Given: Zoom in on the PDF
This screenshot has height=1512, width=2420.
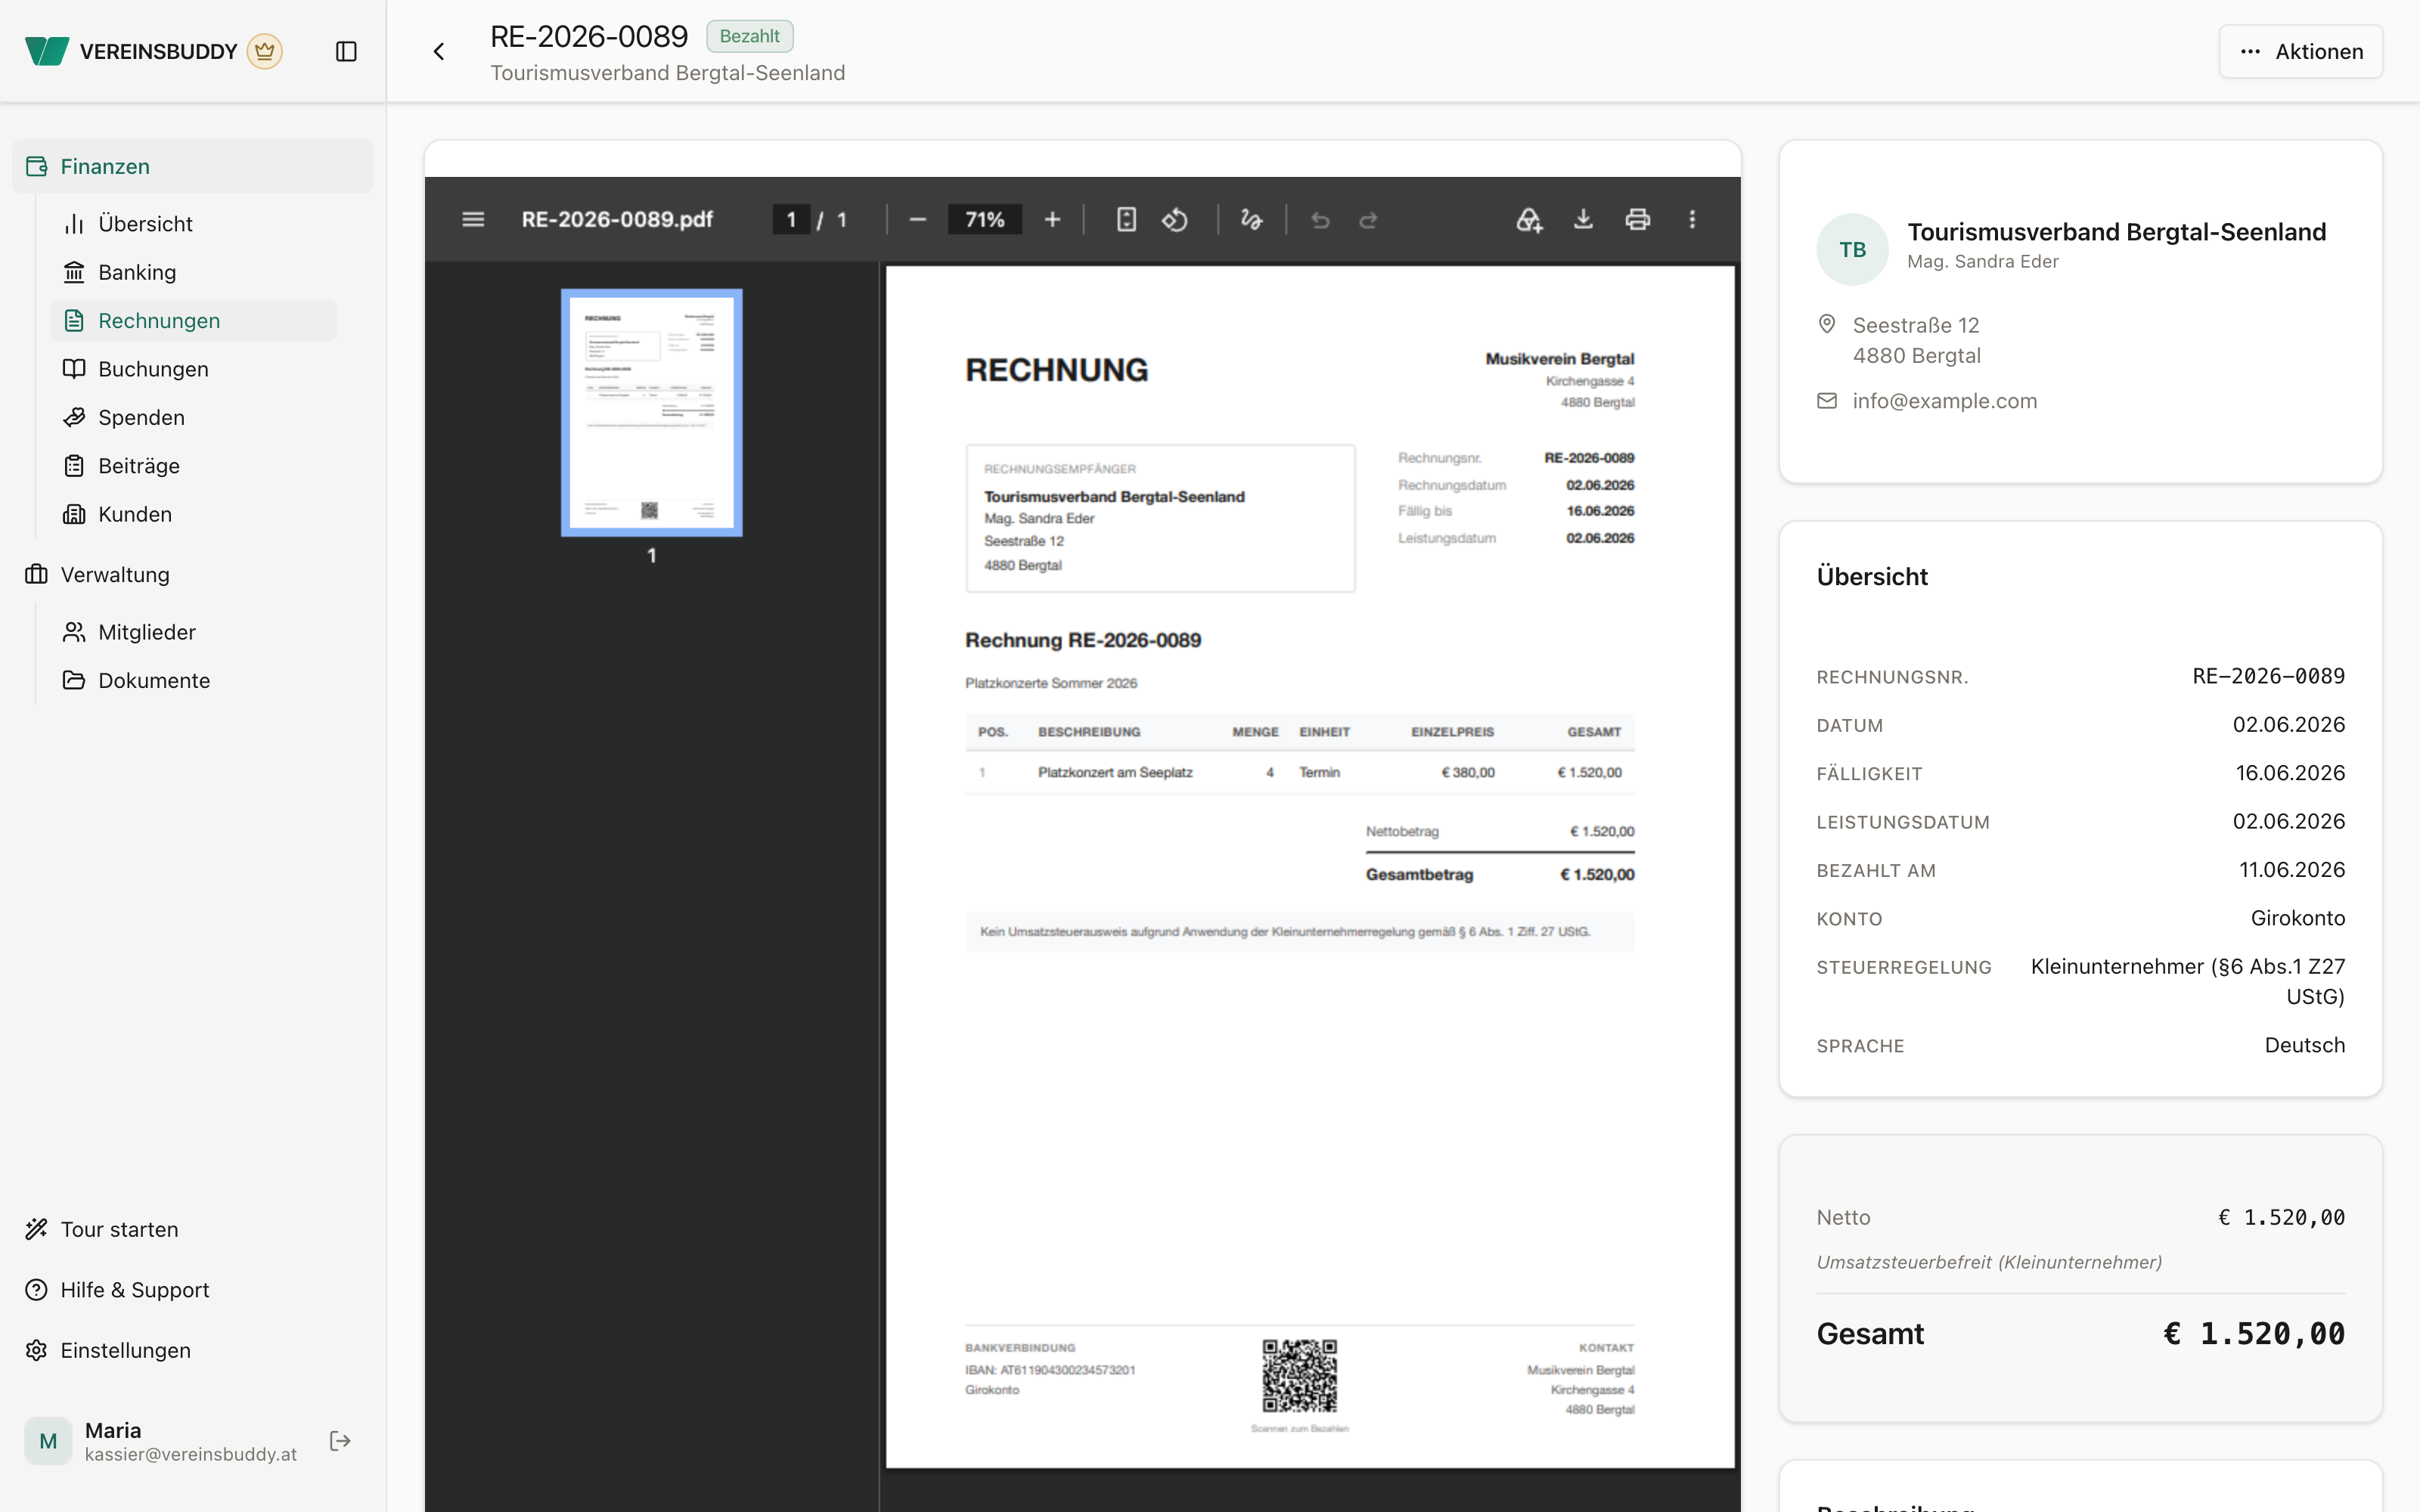Looking at the screenshot, I should pyautogui.click(x=1052, y=219).
